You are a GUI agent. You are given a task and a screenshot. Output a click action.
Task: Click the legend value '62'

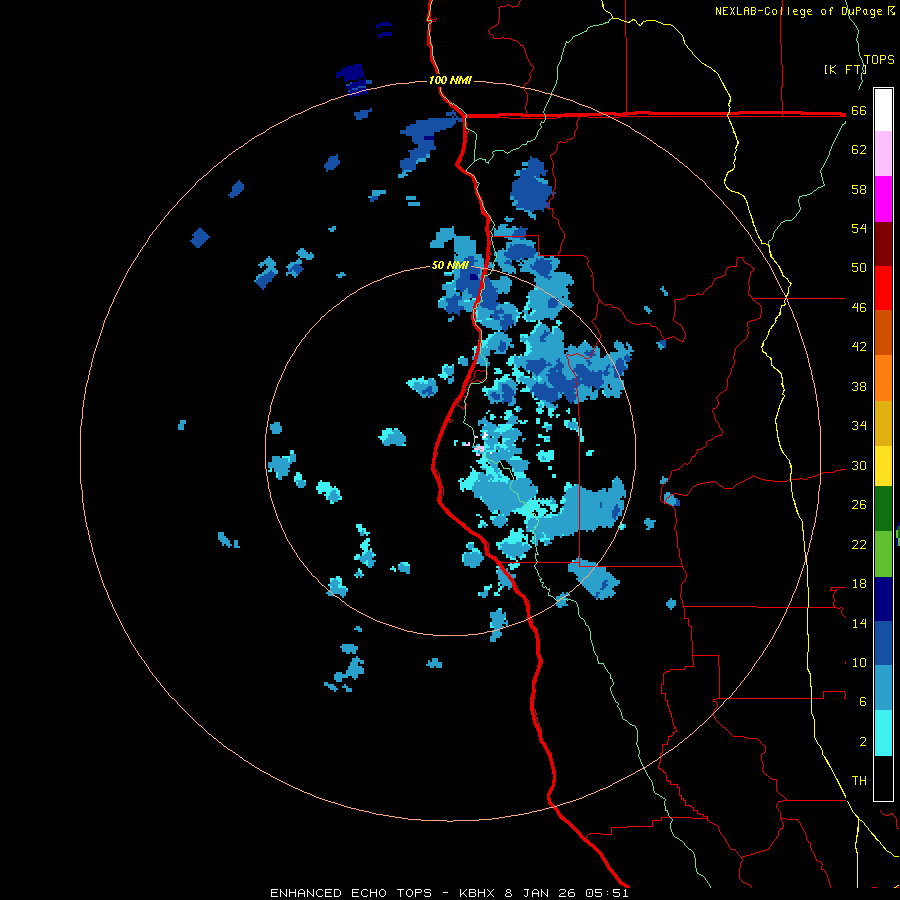pos(859,150)
